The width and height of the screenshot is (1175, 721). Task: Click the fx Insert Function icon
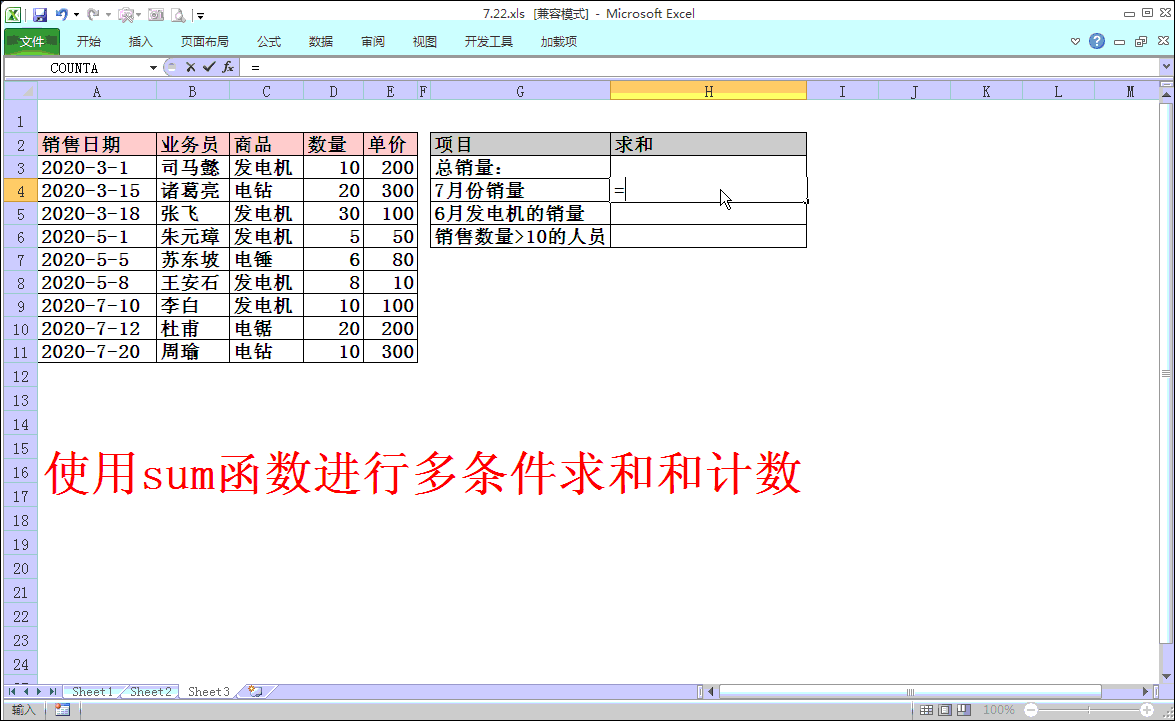coord(228,67)
